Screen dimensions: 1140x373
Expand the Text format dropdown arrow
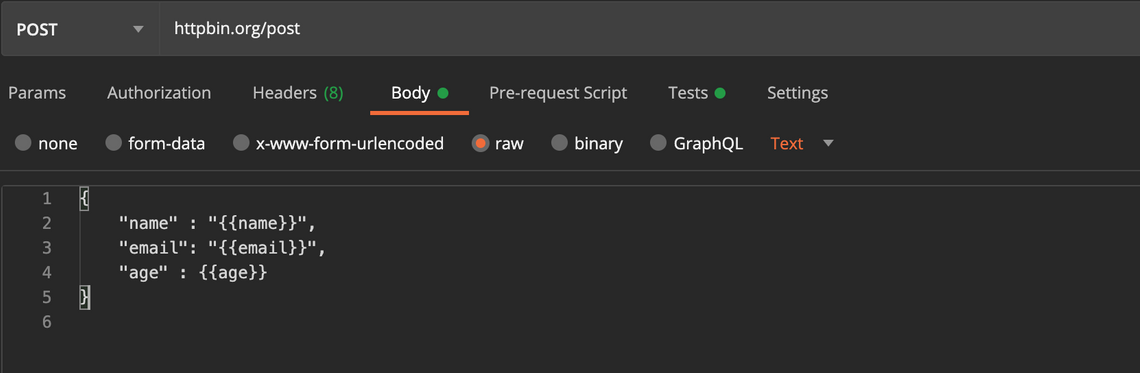[x=828, y=143]
